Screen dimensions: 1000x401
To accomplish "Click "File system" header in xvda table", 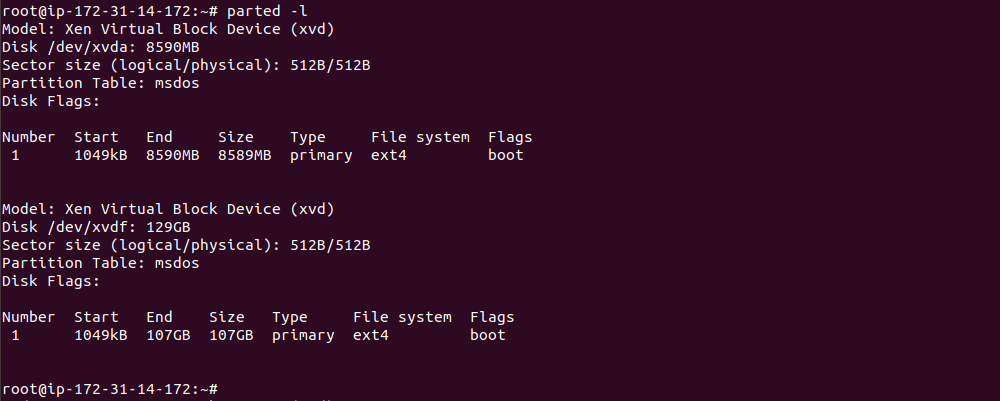I will (x=420, y=137).
